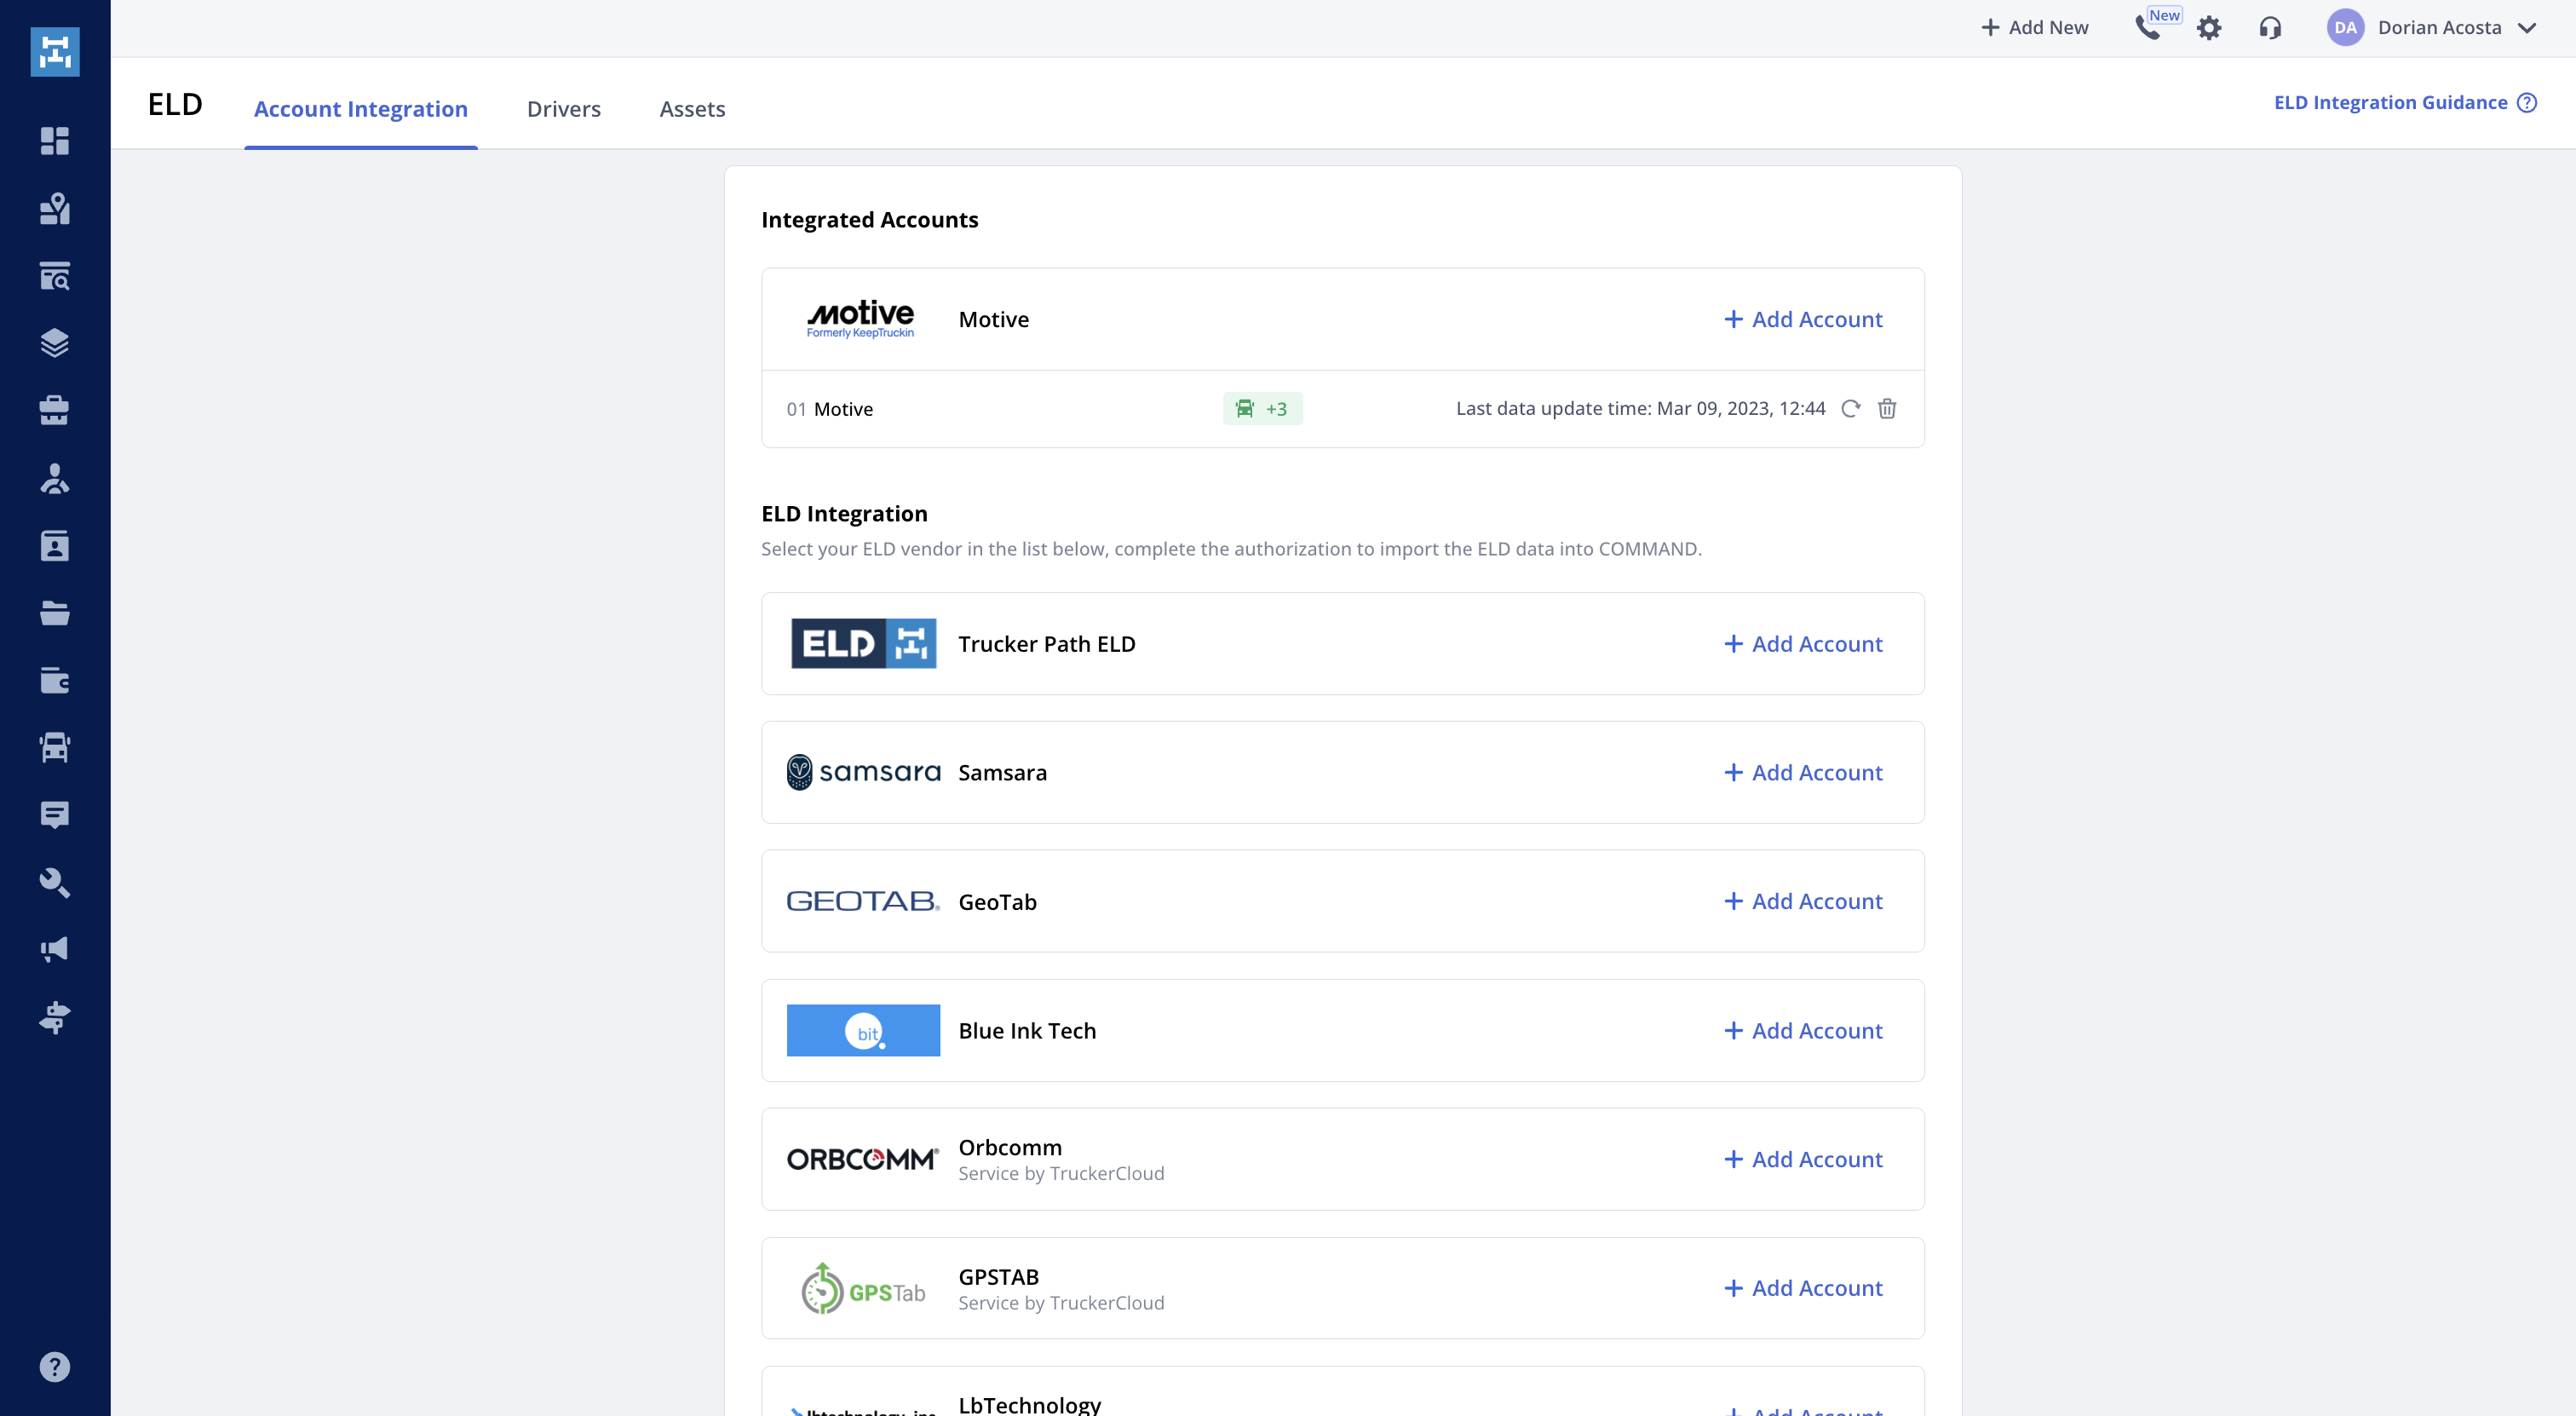
Task: Open the signpost icon in sidebar
Action: click(55, 1017)
